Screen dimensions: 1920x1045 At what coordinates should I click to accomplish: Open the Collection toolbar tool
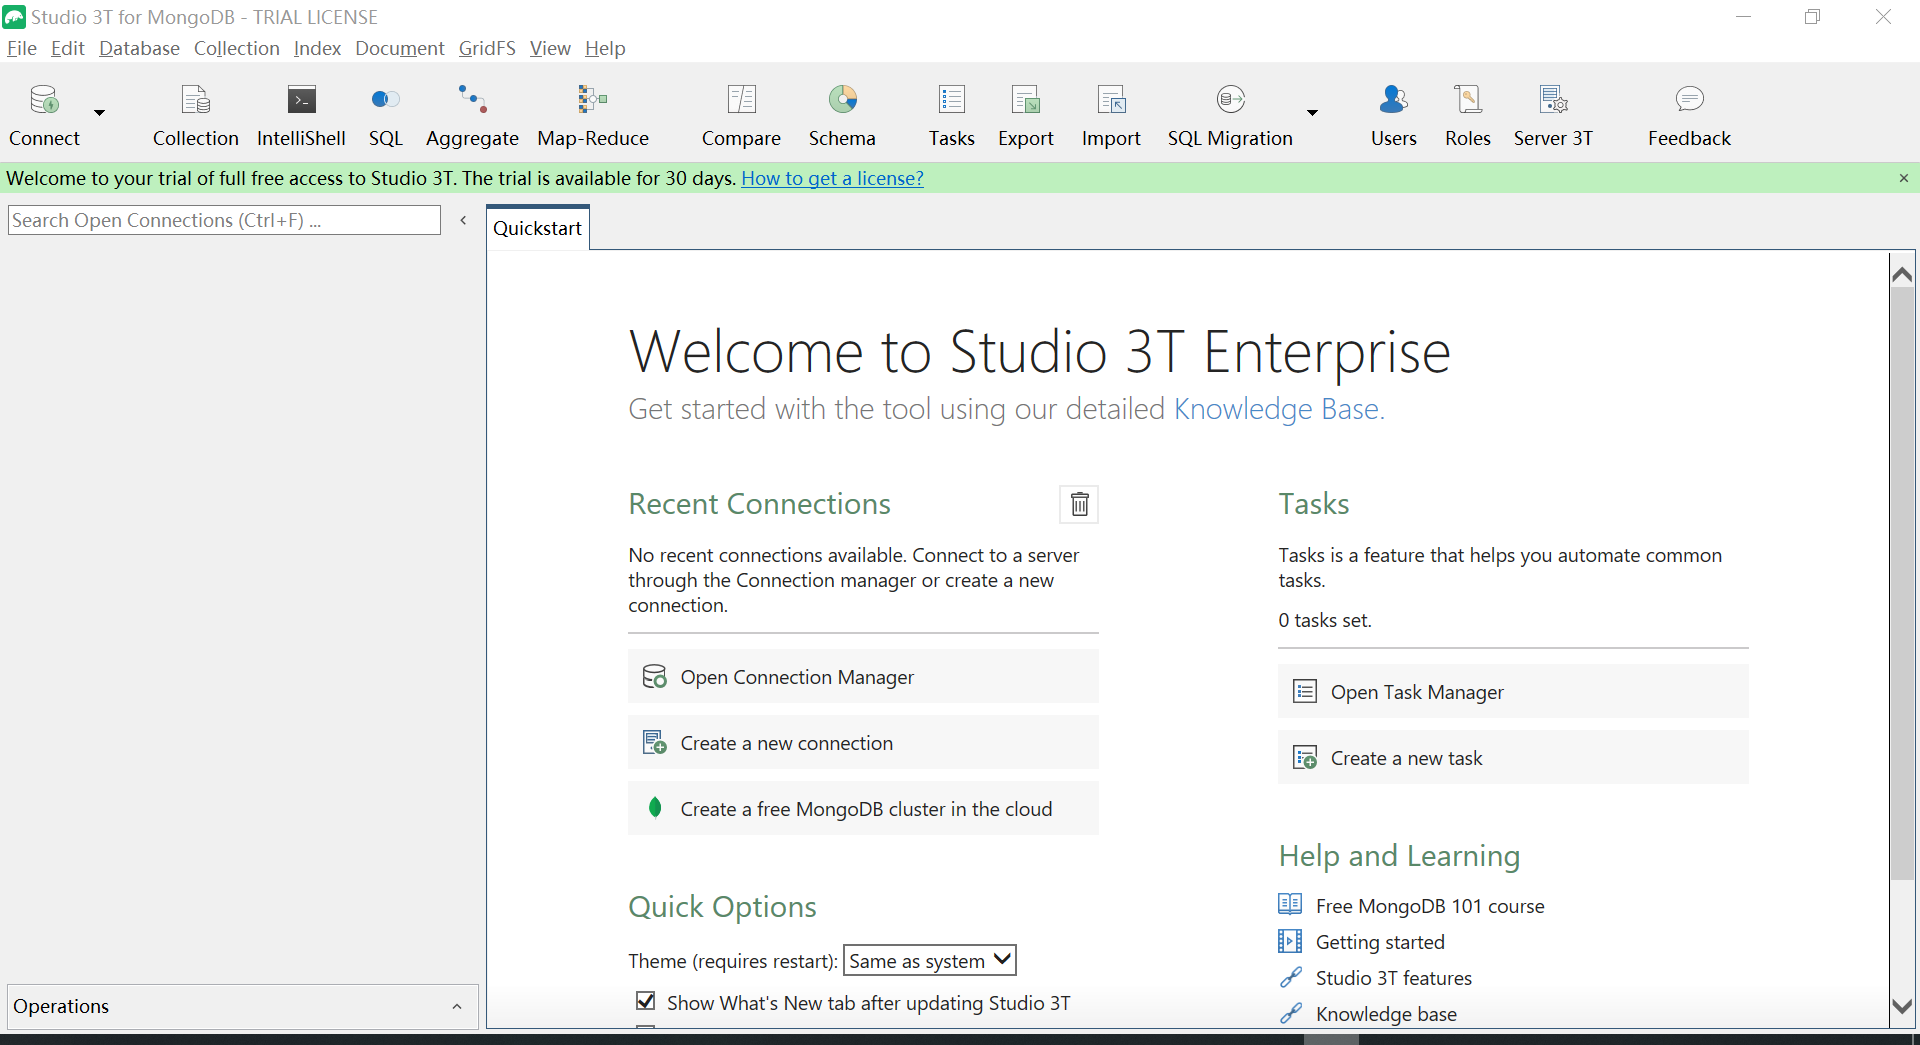point(195,115)
